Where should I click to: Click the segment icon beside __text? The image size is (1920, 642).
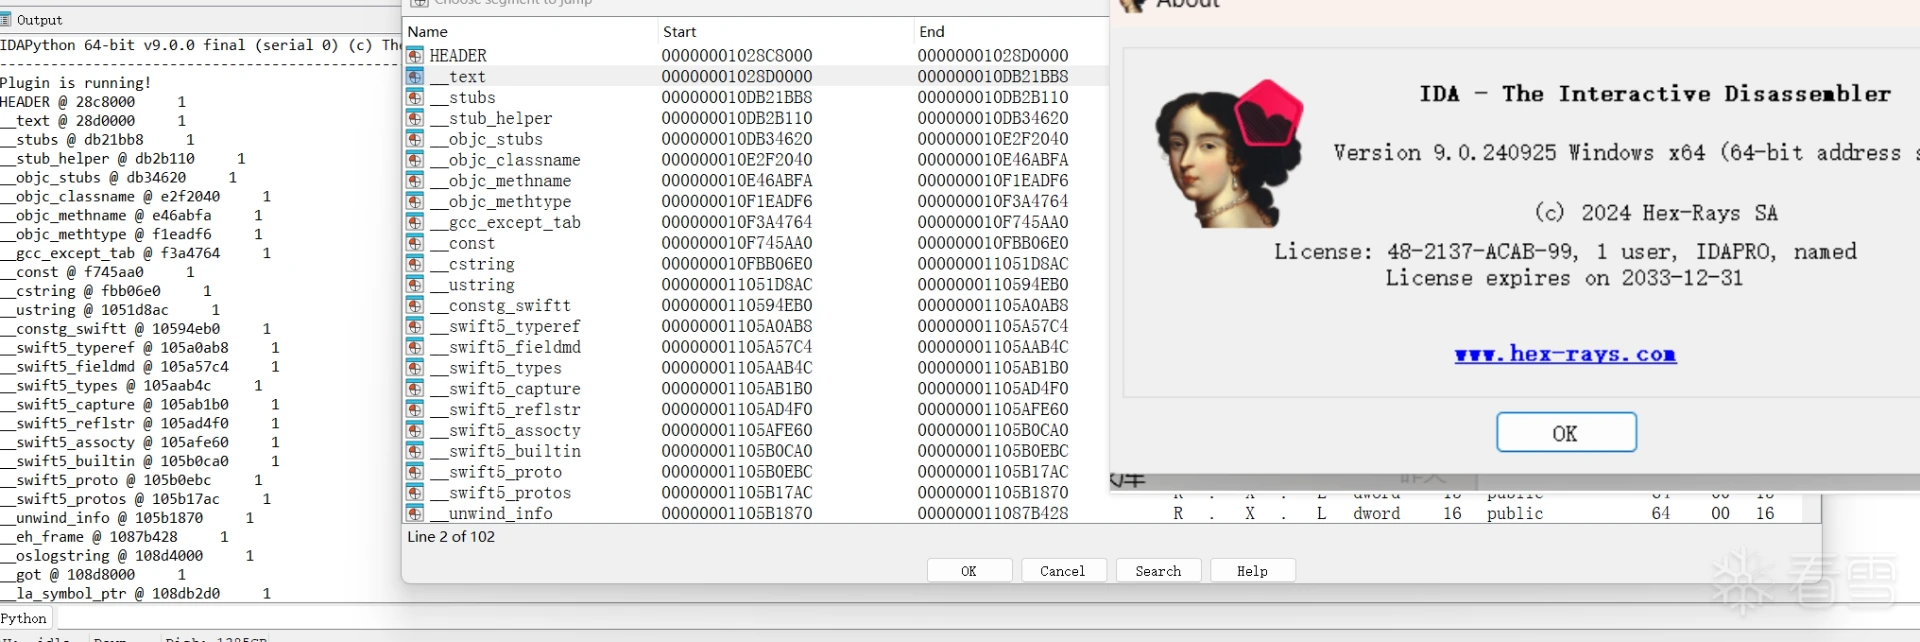414,77
